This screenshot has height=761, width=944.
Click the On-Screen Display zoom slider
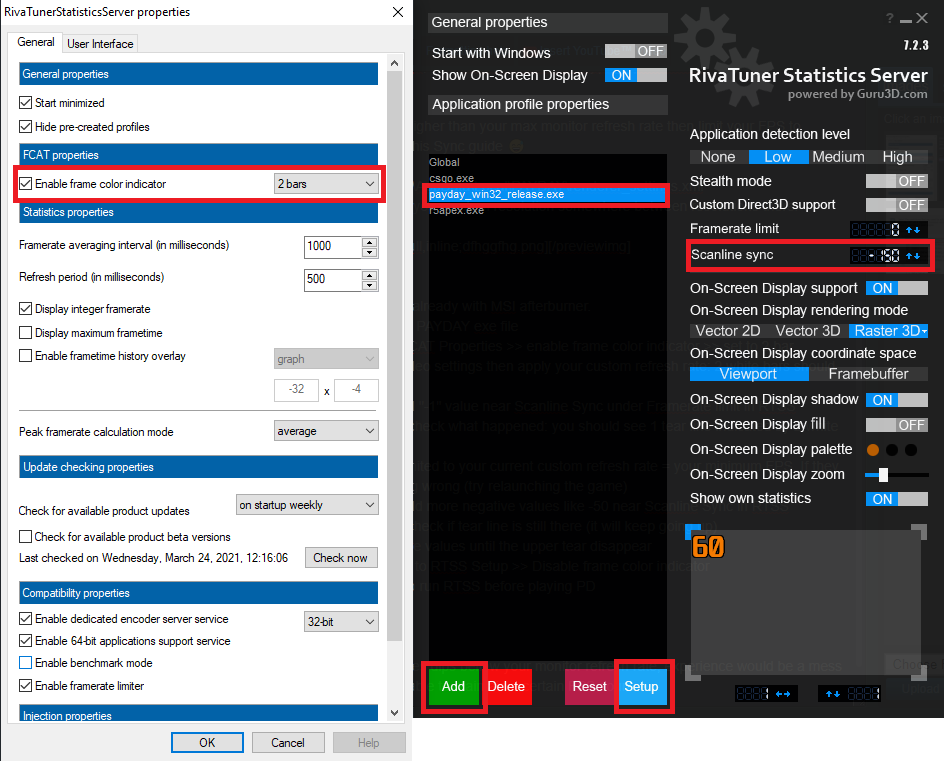tap(896, 475)
